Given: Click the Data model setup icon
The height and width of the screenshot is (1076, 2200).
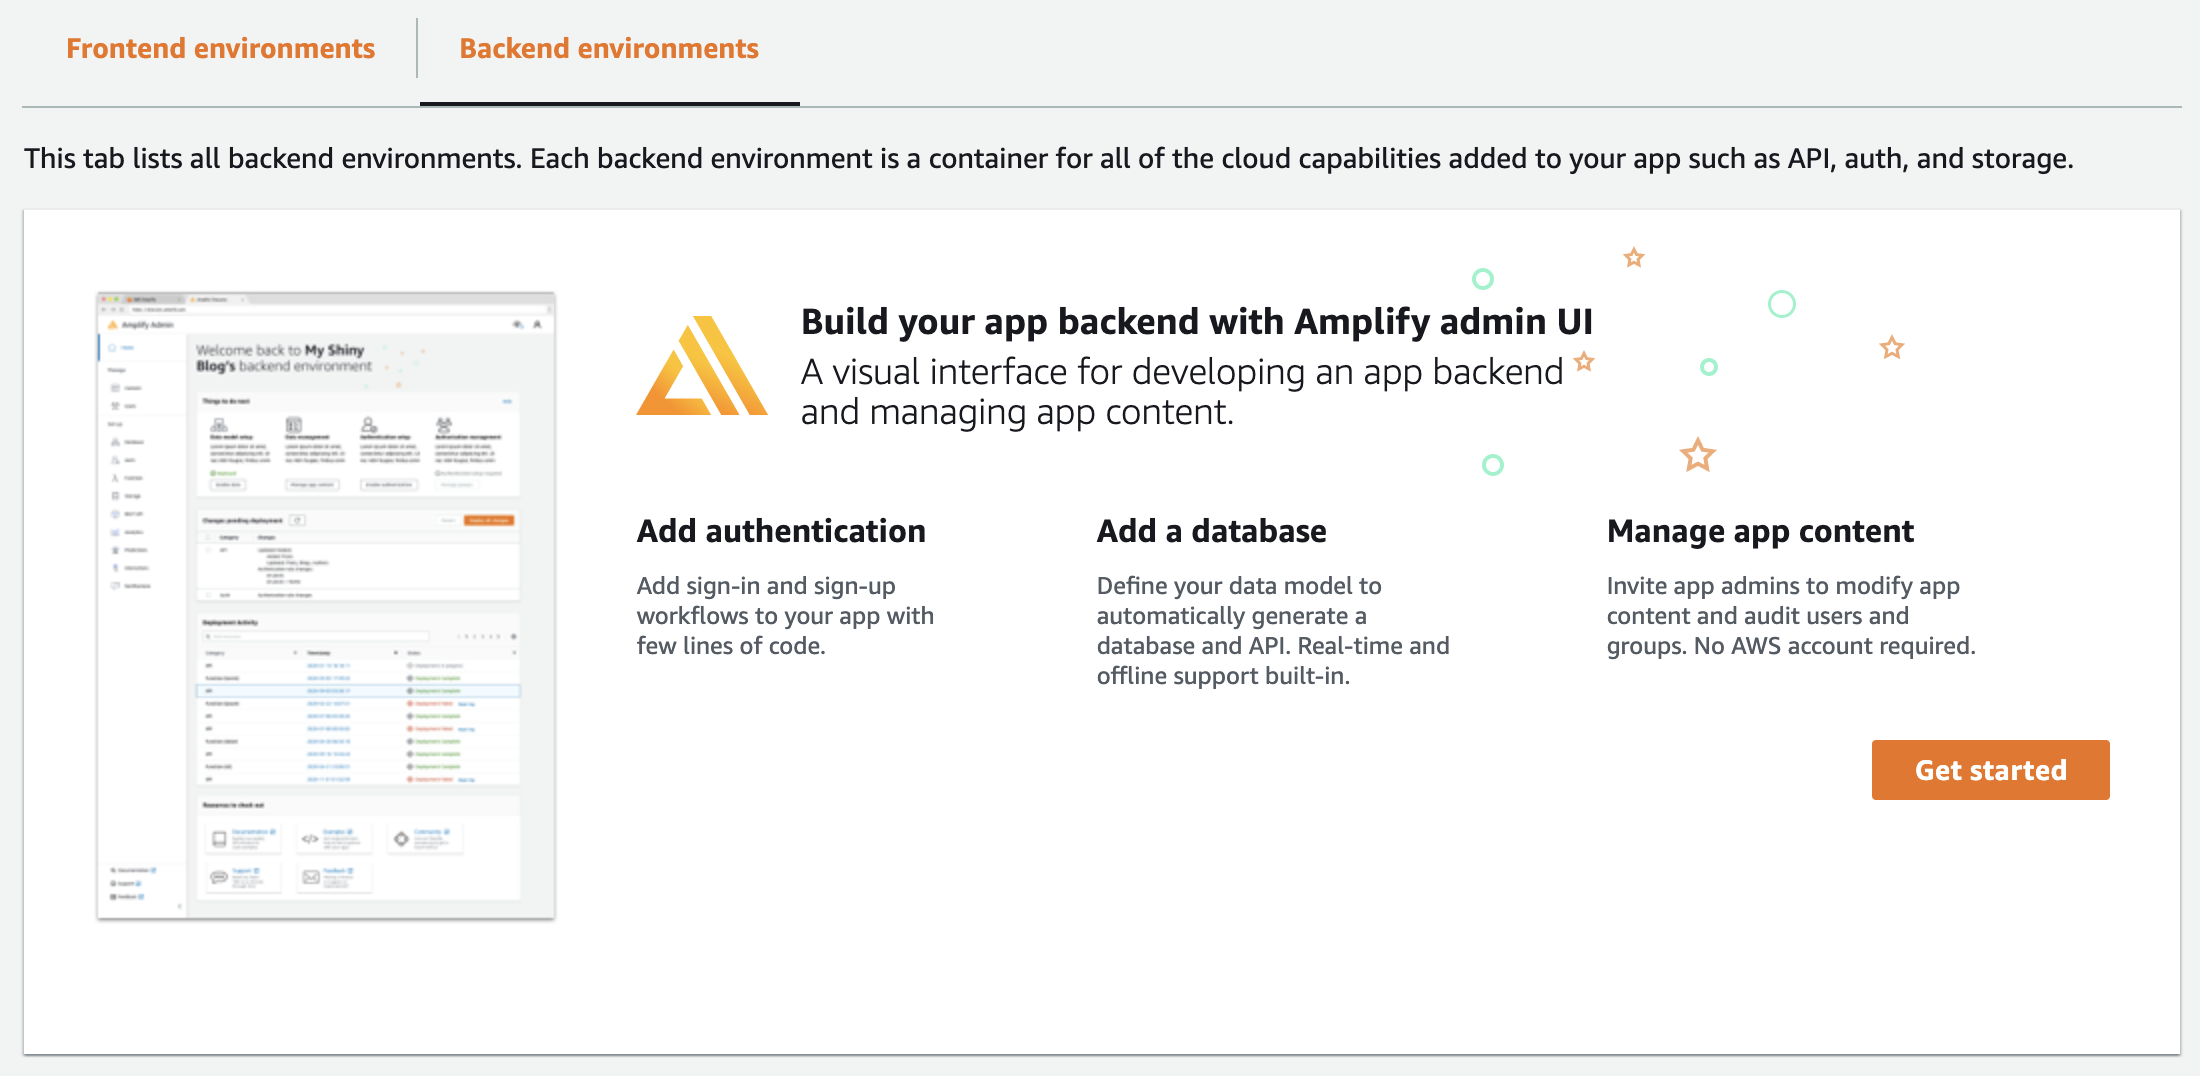Looking at the screenshot, I should pyautogui.click(x=219, y=425).
